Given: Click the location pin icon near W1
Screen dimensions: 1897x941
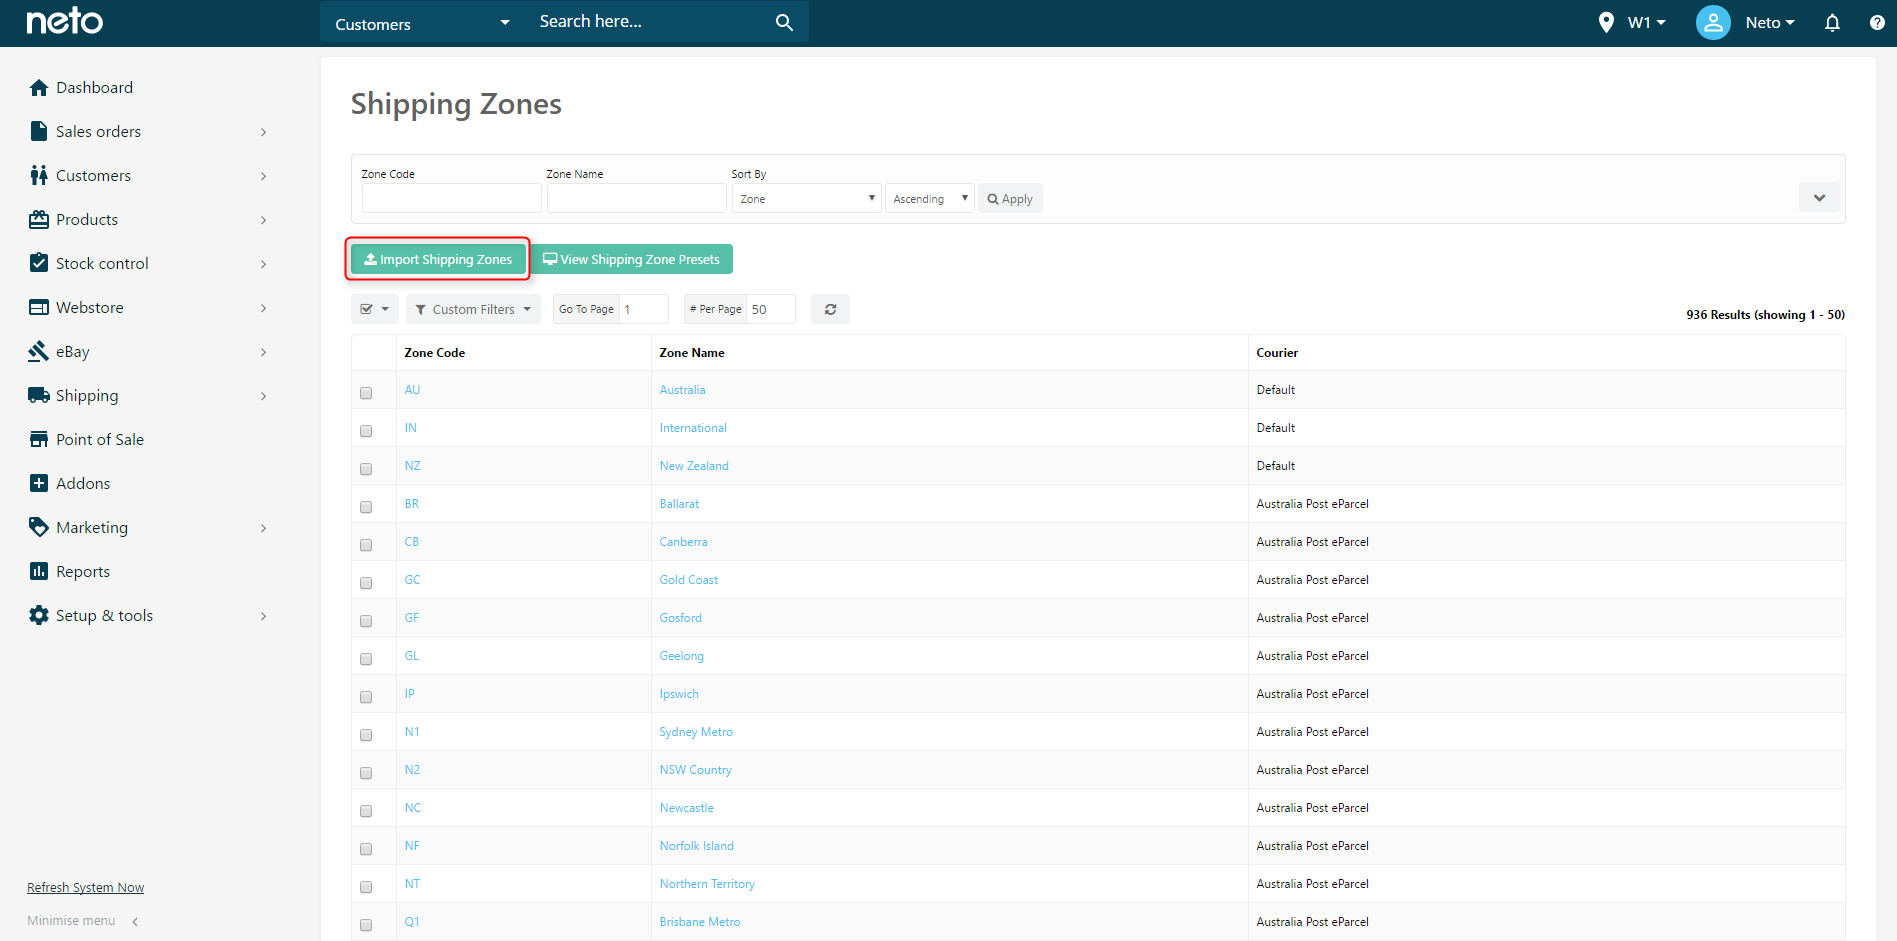Looking at the screenshot, I should [1606, 22].
